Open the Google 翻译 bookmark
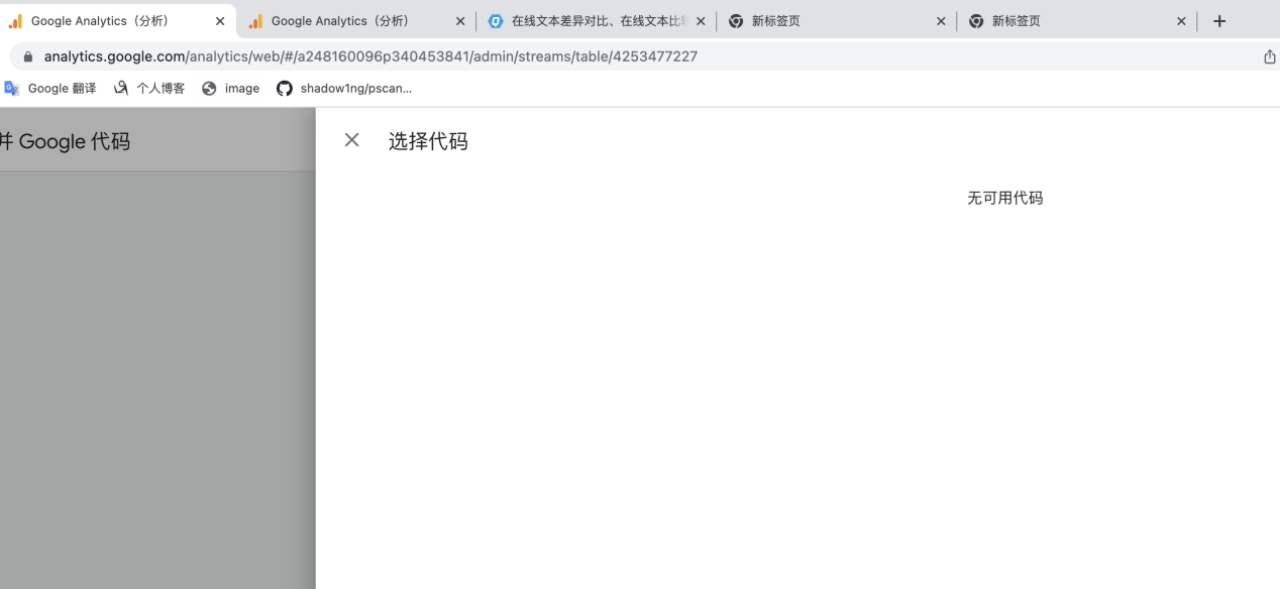The height and width of the screenshot is (589, 1280). pyautogui.click(x=50, y=88)
